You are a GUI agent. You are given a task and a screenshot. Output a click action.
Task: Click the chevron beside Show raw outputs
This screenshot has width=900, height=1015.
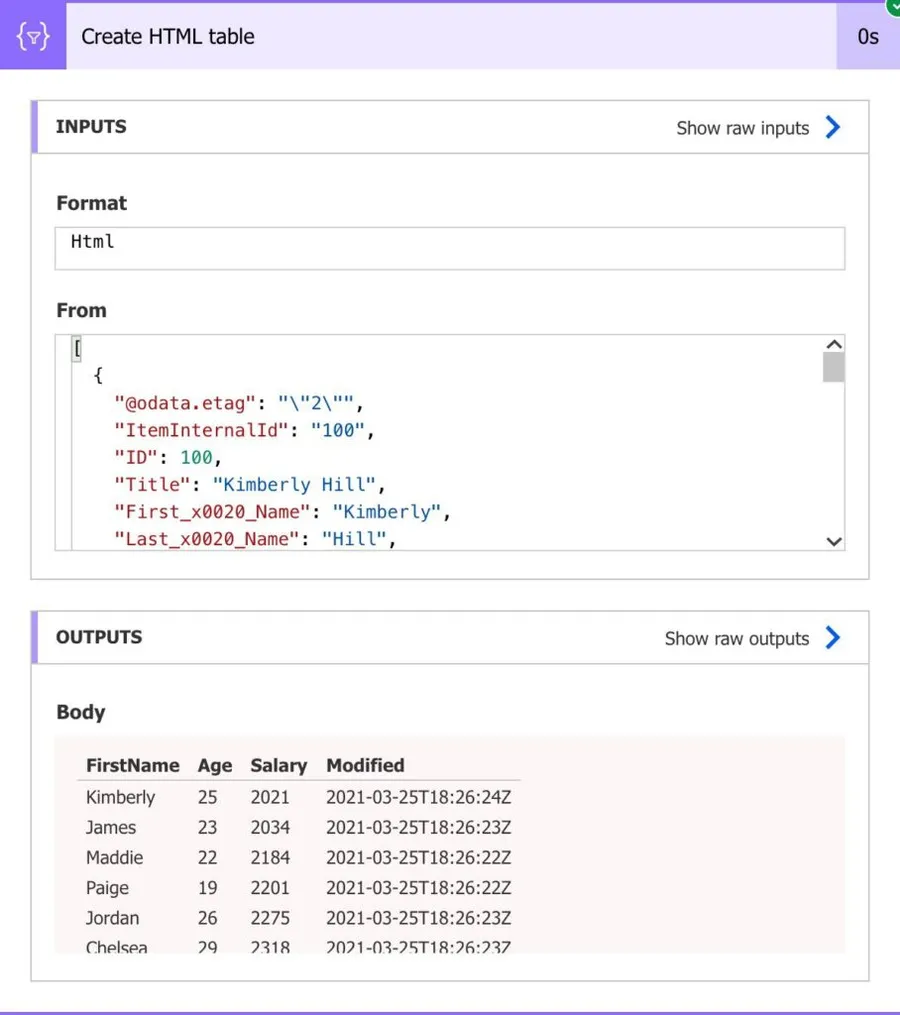(x=833, y=638)
